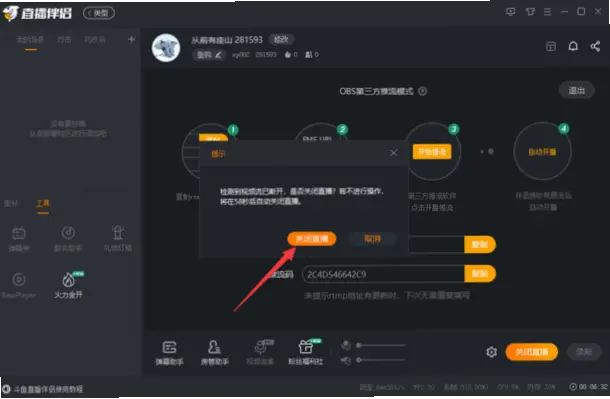This screenshot has height=399, width=610.
Task: Open the tutorial link in status bar
Action: 43,389
